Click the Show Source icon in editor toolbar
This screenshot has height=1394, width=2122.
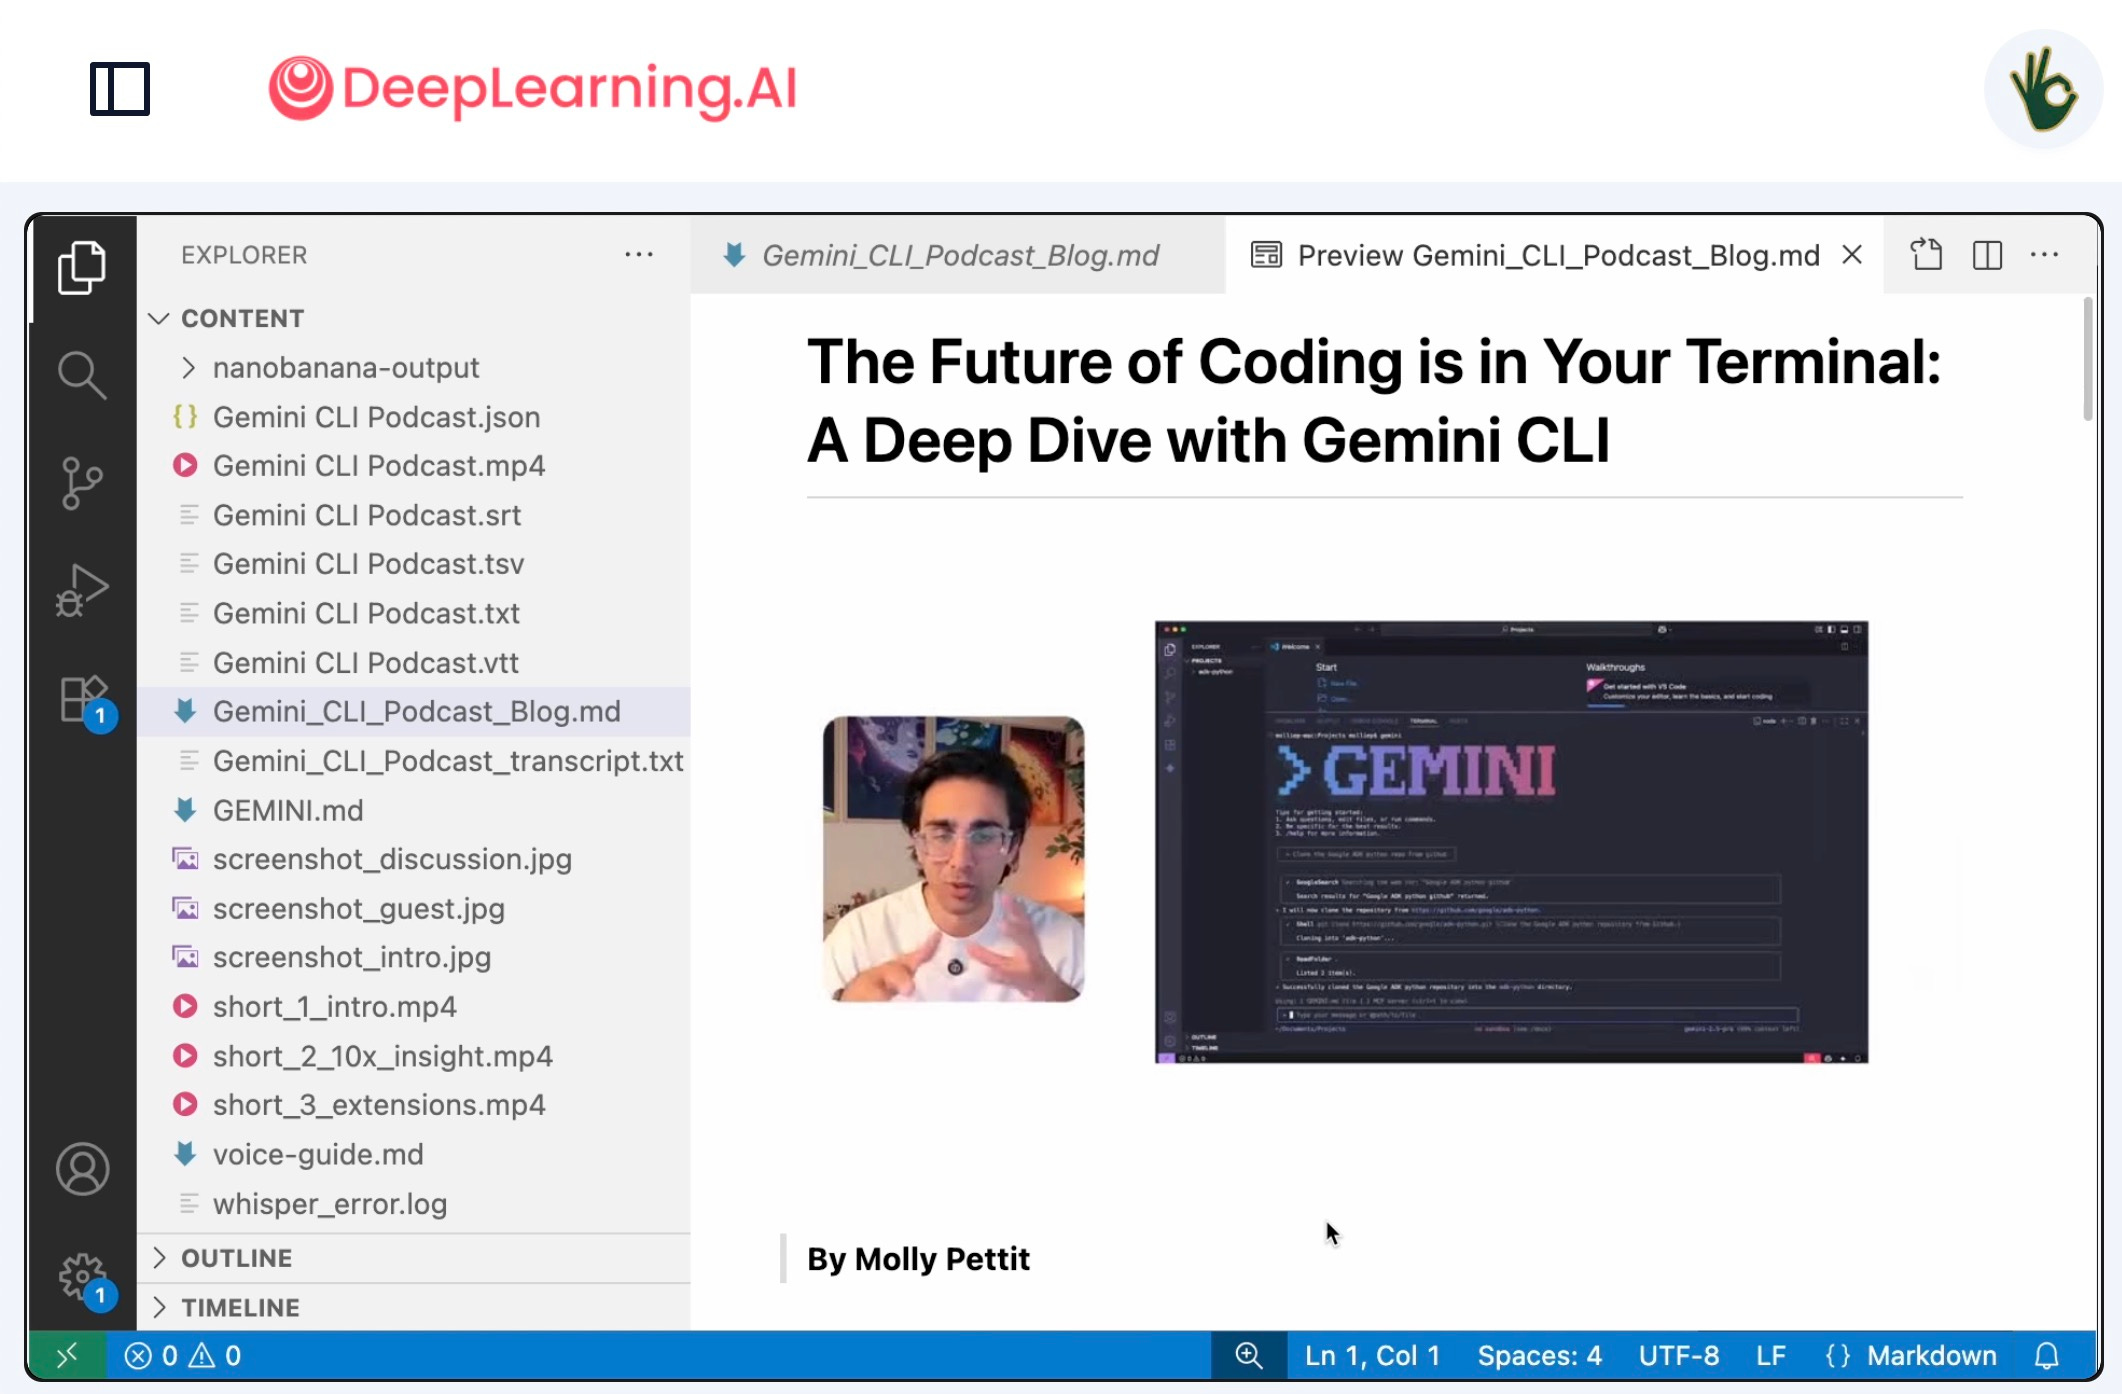click(x=1926, y=255)
